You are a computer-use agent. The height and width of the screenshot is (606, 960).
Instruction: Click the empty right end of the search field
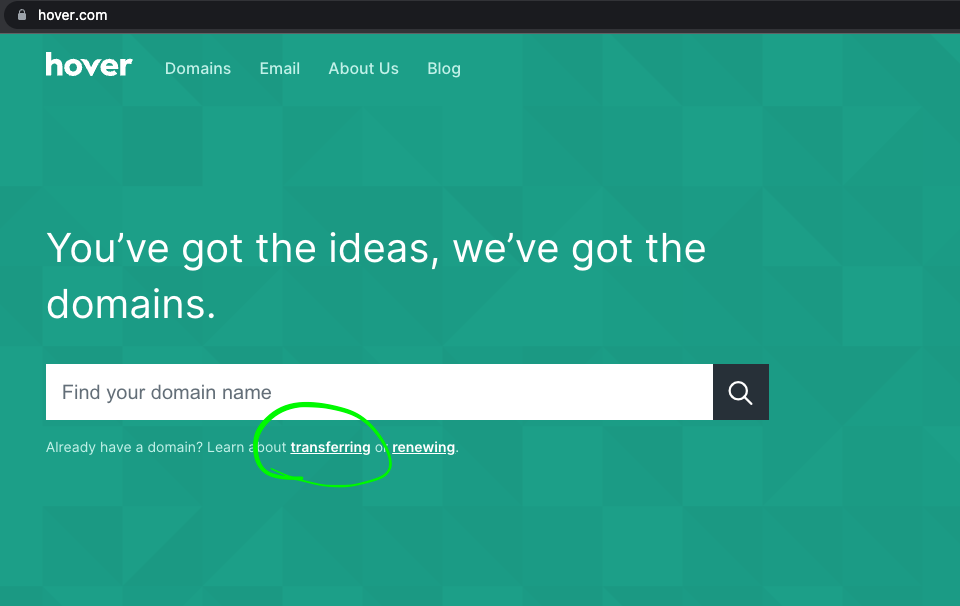pyautogui.click(x=660, y=392)
